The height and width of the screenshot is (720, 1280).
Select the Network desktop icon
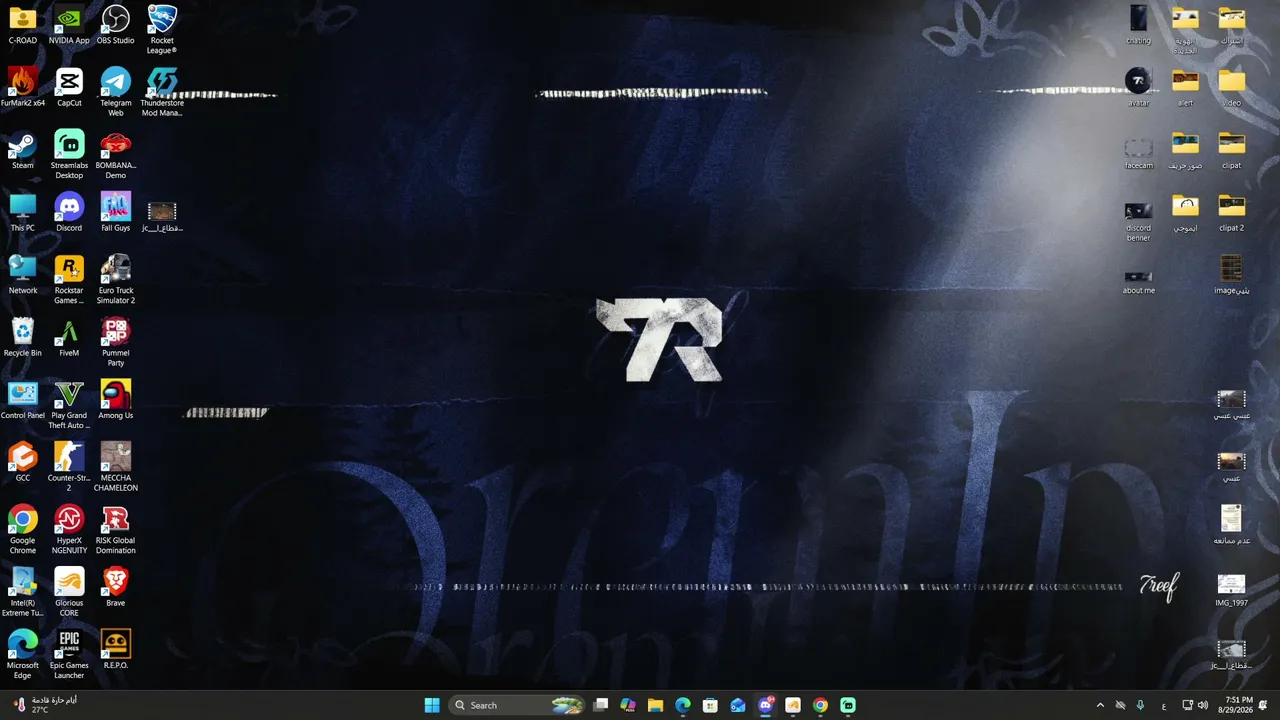[x=23, y=275]
